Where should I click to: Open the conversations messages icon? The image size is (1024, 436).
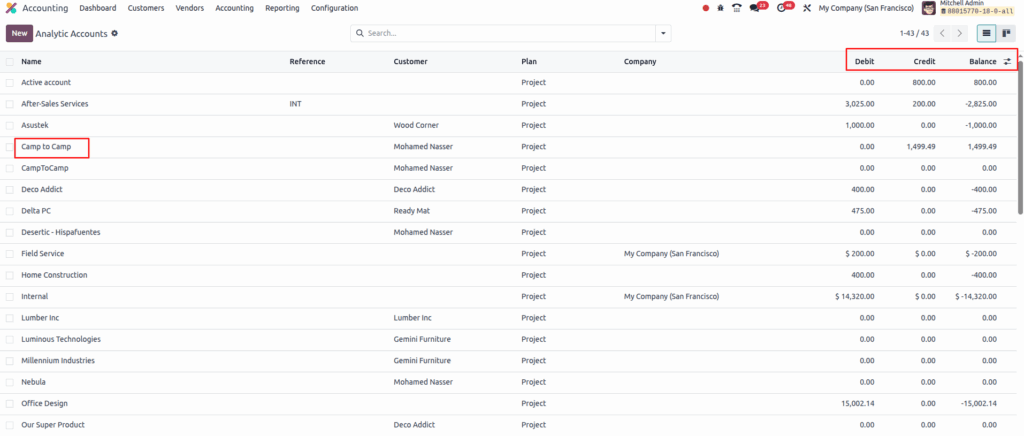[x=755, y=8]
